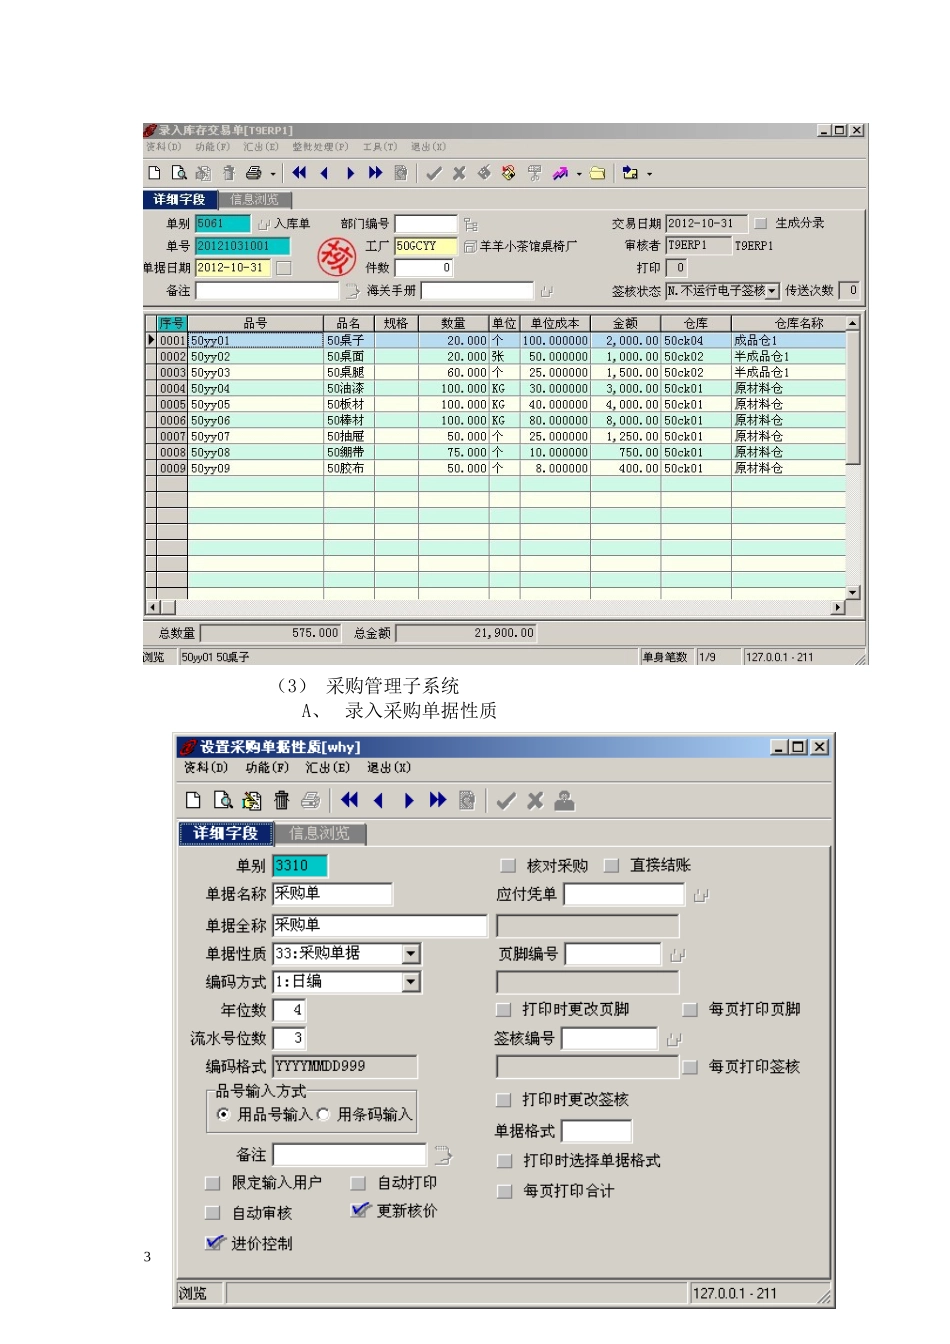Screen dimensions: 950x1344
Task: Toggle 自动打印 checkbox
Action: coord(358,1183)
